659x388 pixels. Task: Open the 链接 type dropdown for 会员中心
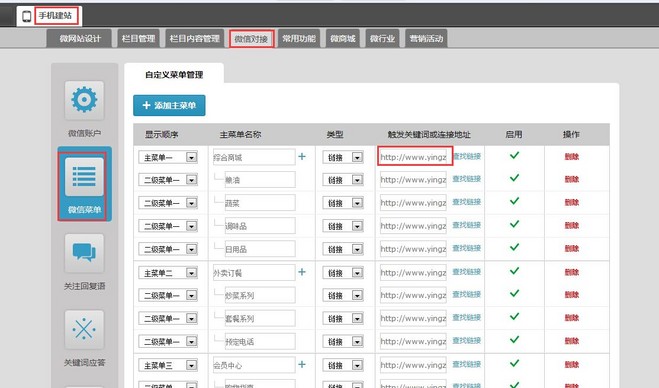pyautogui.click(x=343, y=365)
